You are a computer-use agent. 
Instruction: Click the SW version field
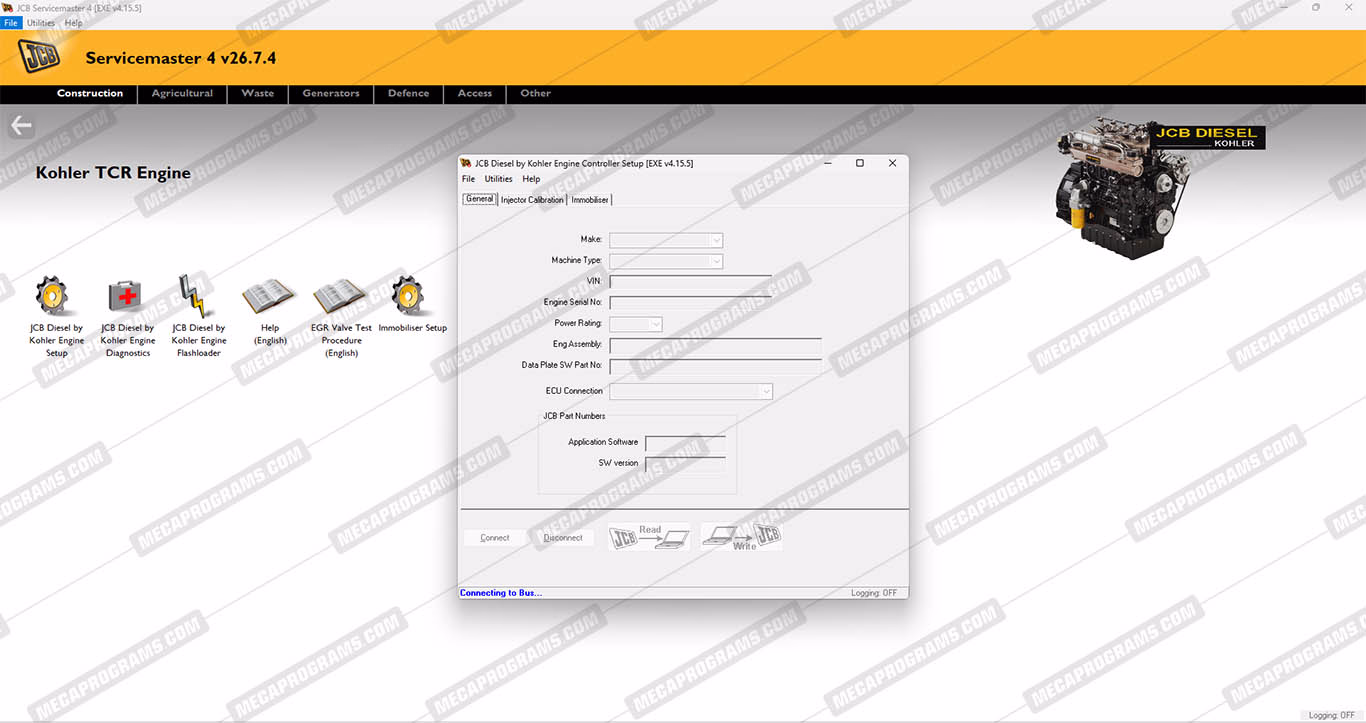click(x=686, y=464)
